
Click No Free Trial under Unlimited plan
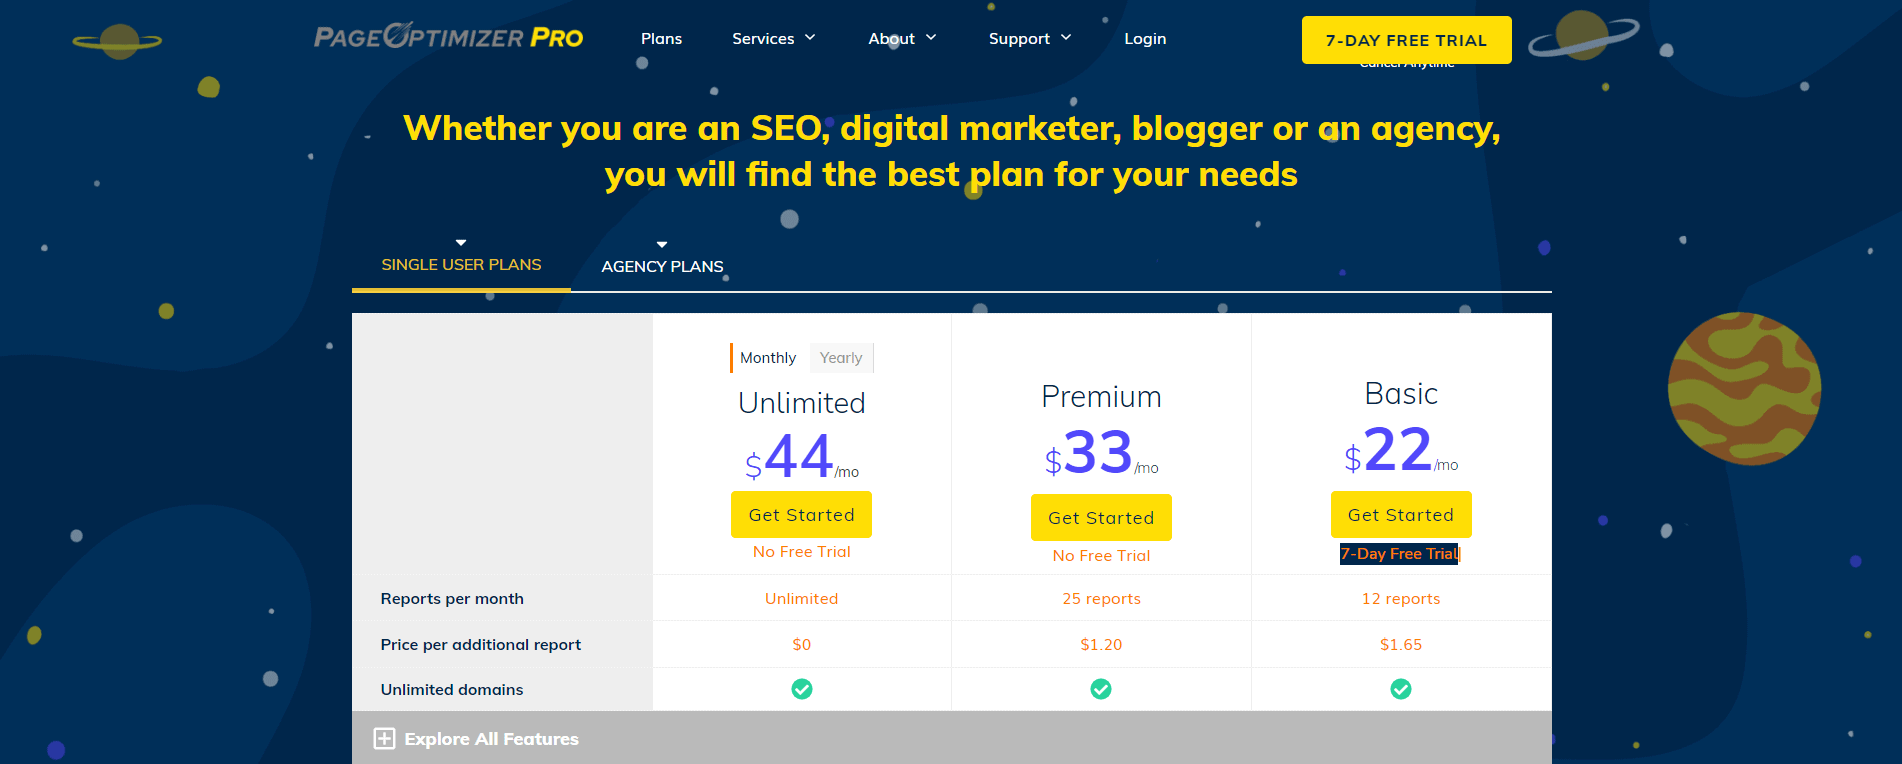pyautogui.click(x=801, y=552)
